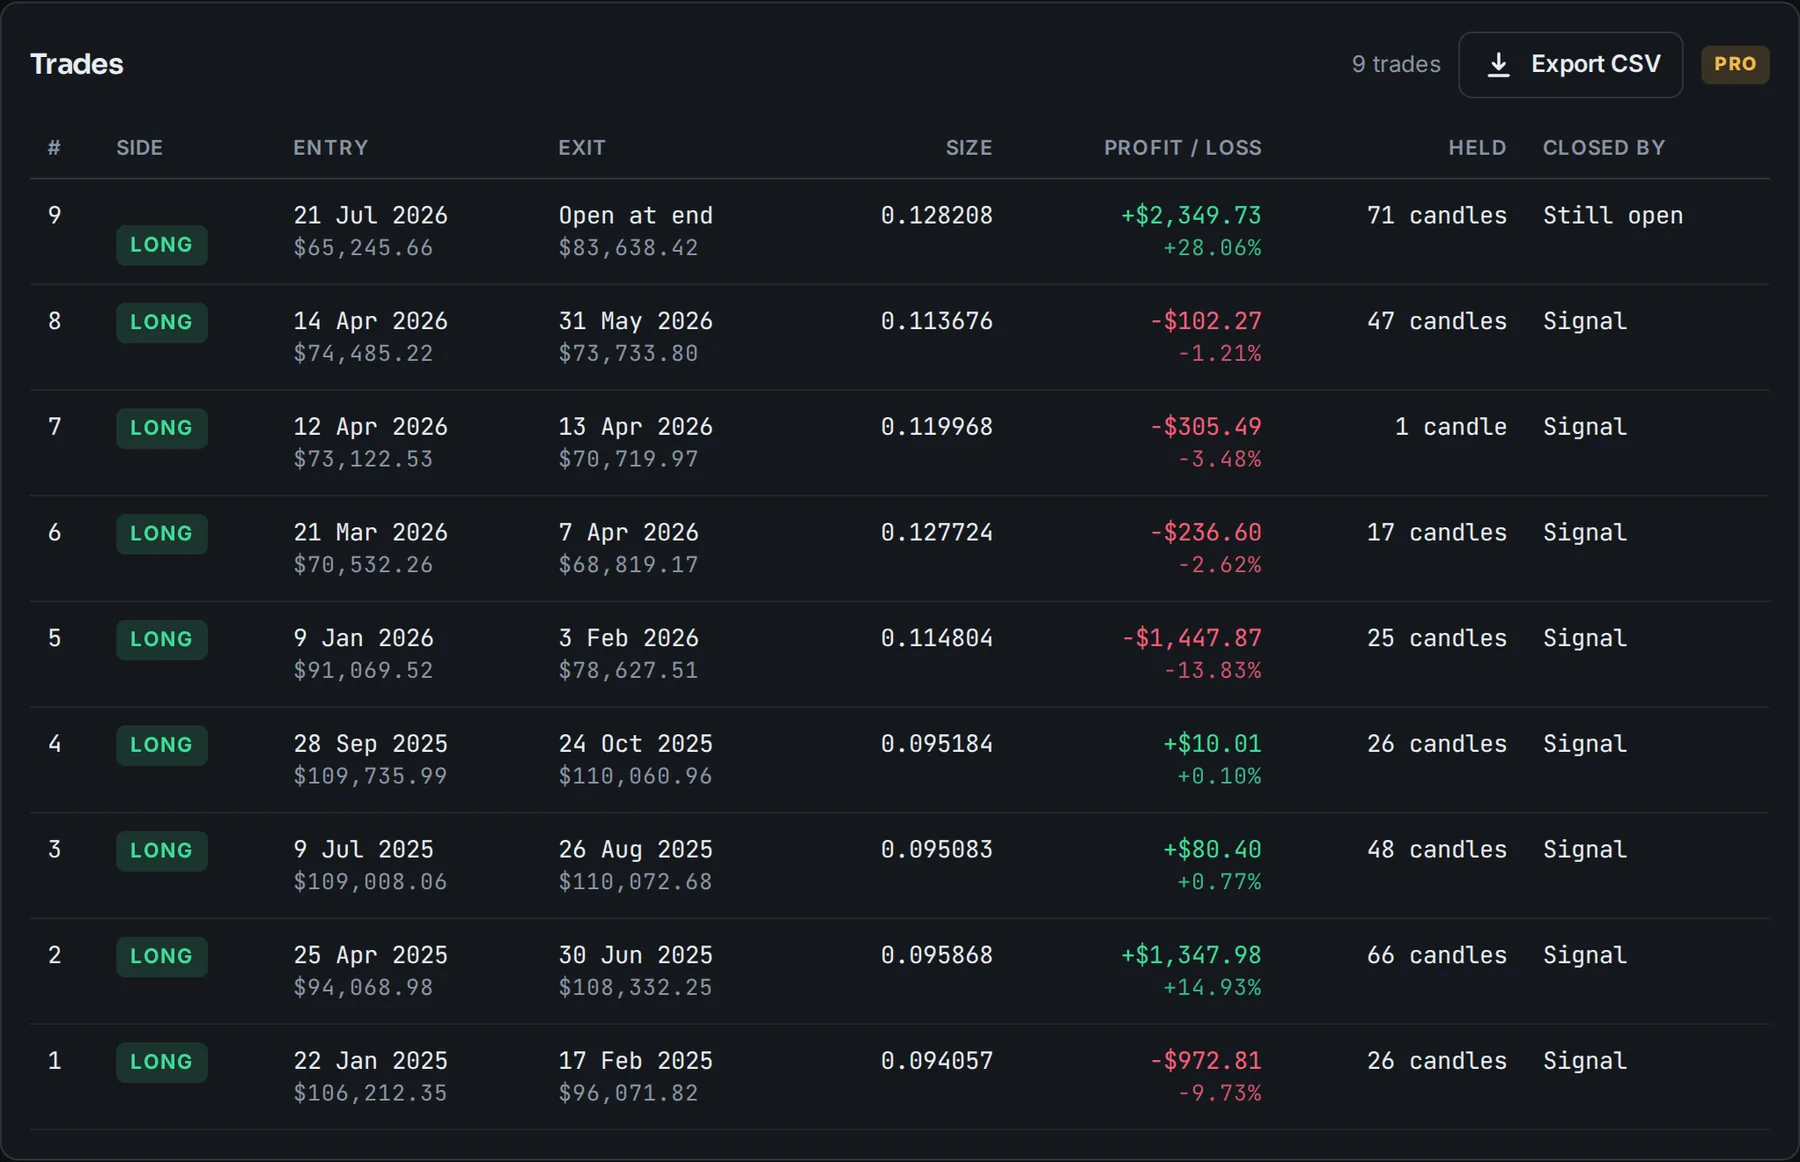Click profit value +$2,349.73

coord(1190,215)
